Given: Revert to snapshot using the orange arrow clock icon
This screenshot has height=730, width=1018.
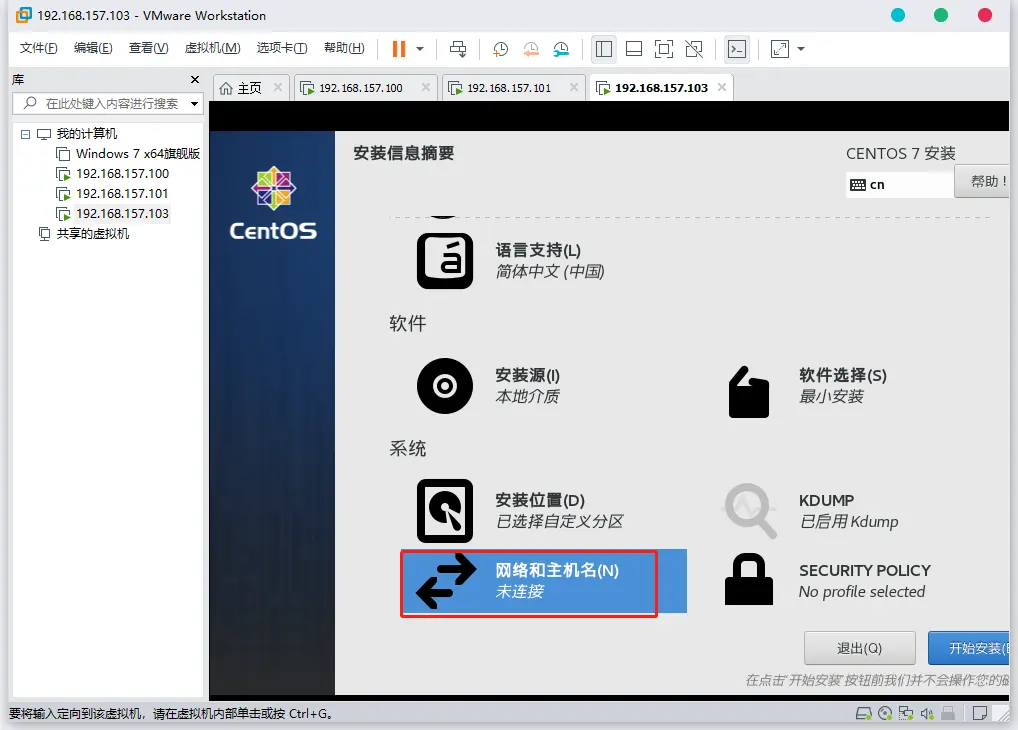Looking at the screenshot, I should [530, 49].
